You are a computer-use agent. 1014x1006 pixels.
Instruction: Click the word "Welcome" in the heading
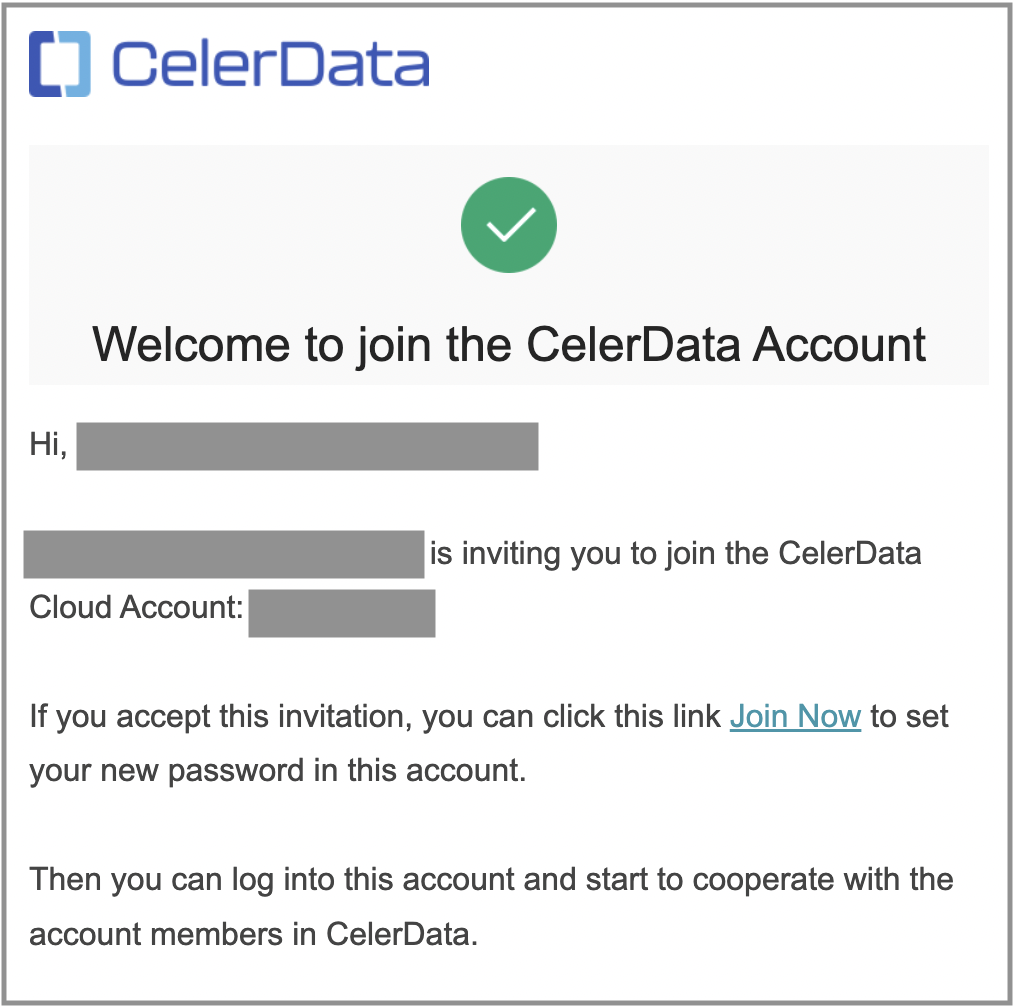190,345
